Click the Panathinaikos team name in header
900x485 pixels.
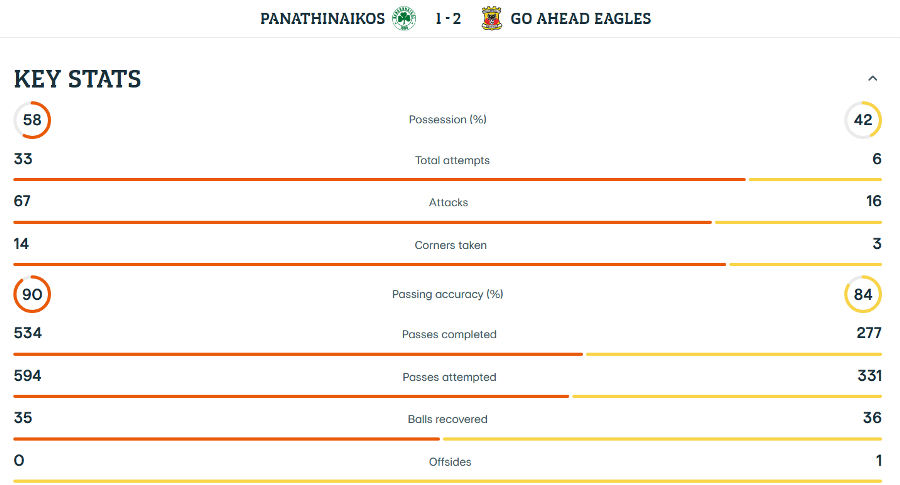point(322,19)
